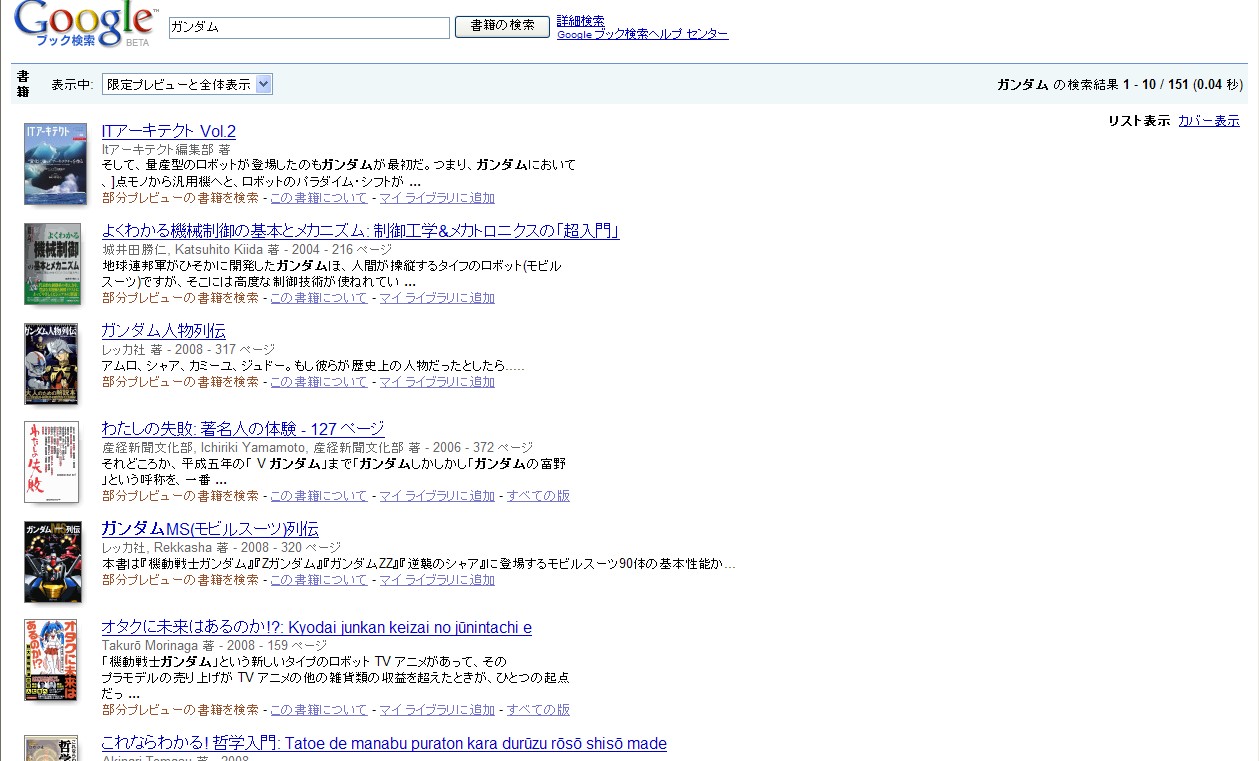Click マイライブラリに追加 under よくわかる機械制御
The height and width of the screenshot is (761, 1259).
pos(437,298)
